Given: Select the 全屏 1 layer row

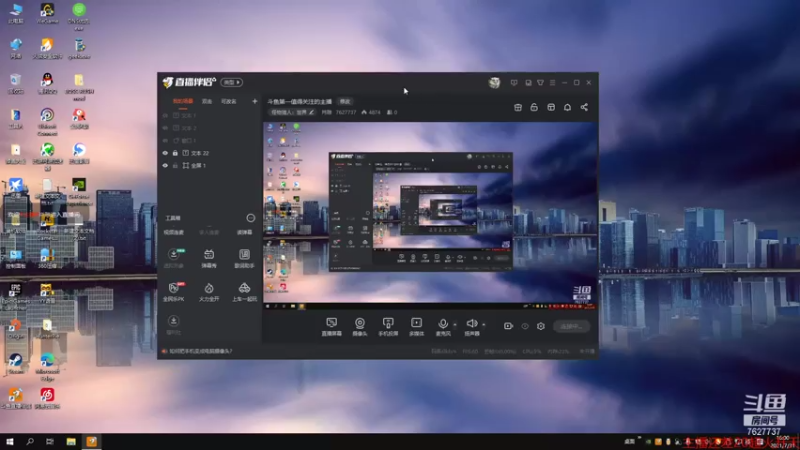Looking at the screenshot, I should pos(209,166).
